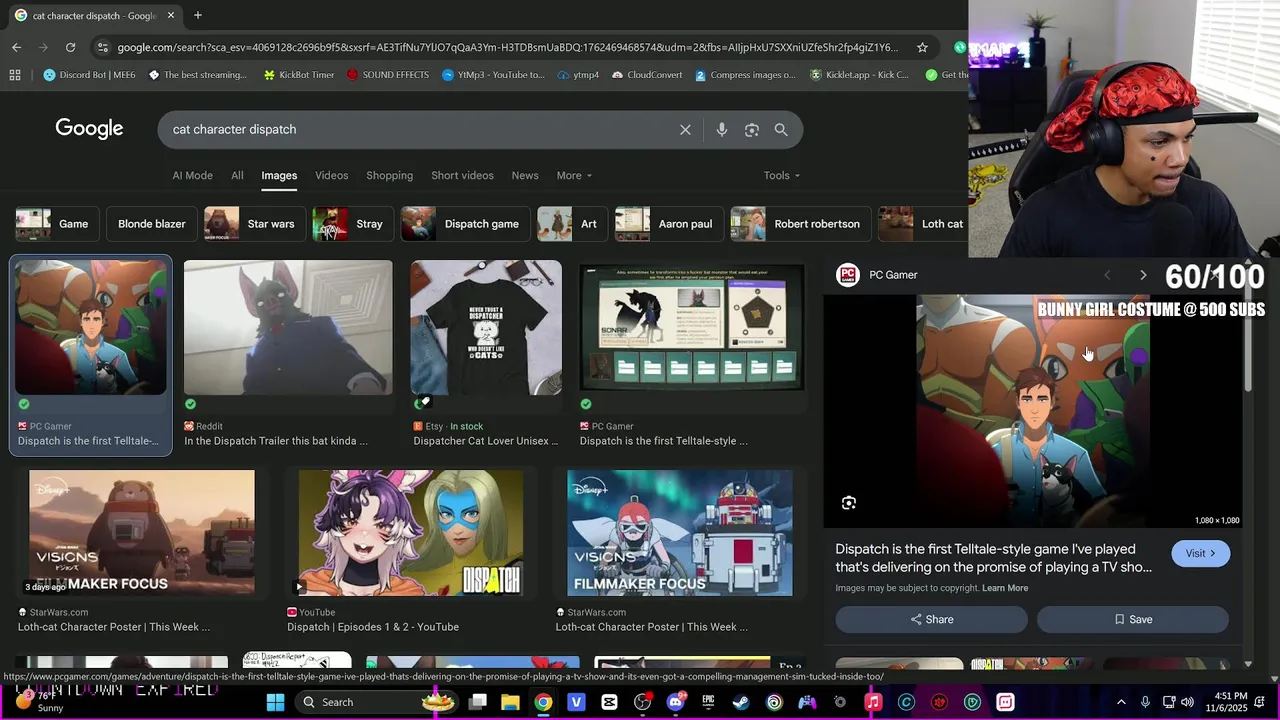Screen dimensions: 1280x720
Task: Open the Discord Bot MEE6 bookmark
Action: click(89, 75)
